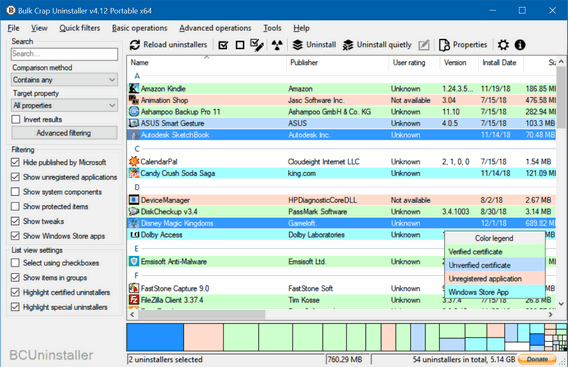Open the Quick filters menu

[x=80, y=28]
